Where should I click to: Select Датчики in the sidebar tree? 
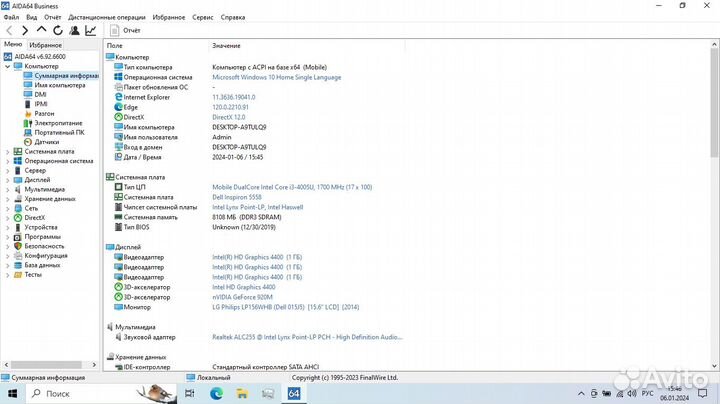point(46,142)
